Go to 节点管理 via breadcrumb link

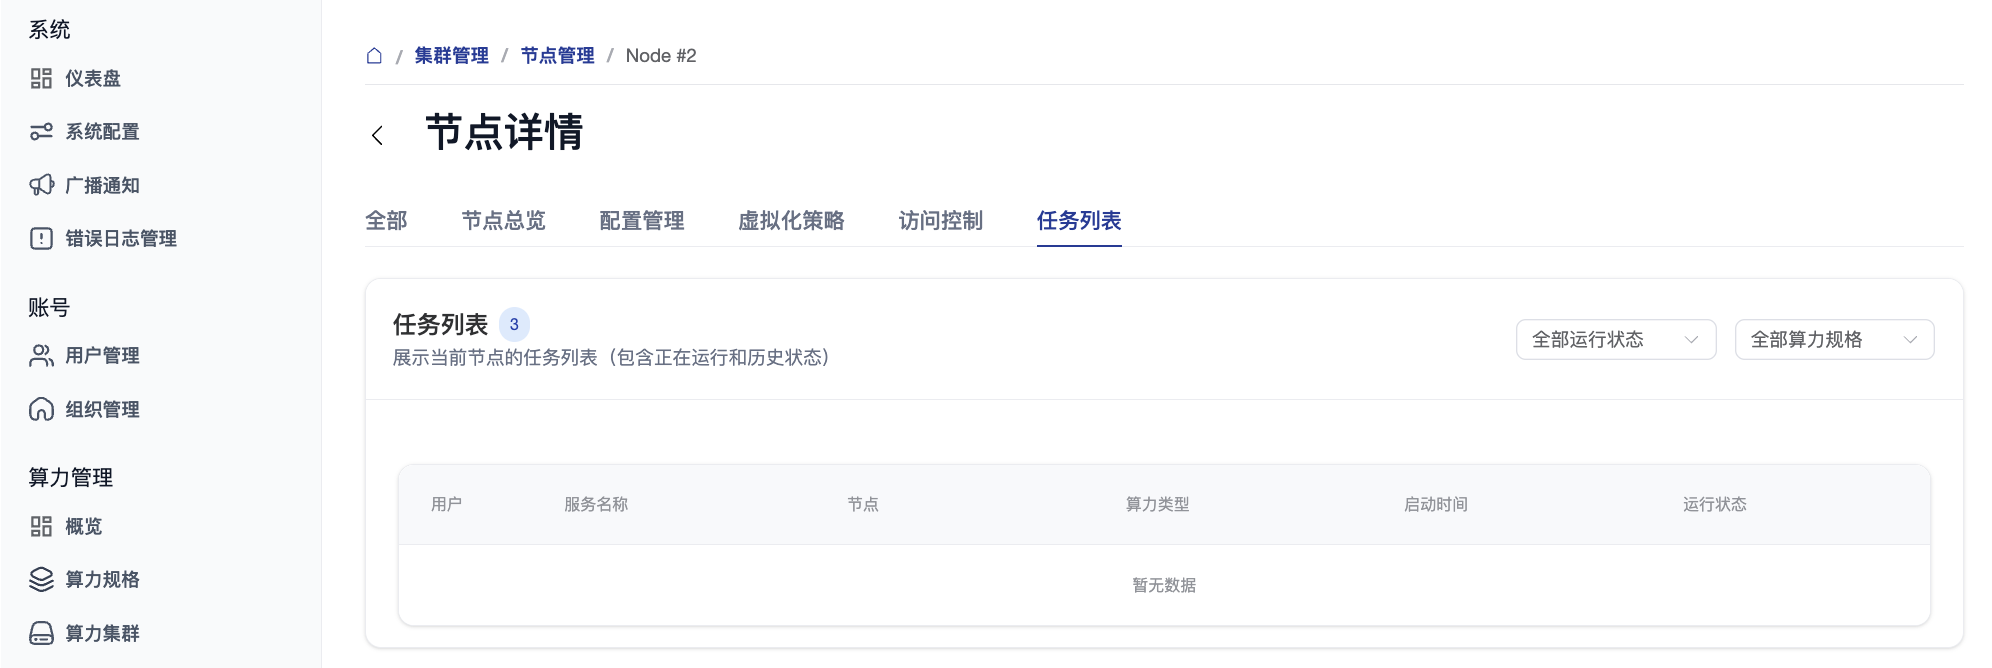click(x=557, y=56)
